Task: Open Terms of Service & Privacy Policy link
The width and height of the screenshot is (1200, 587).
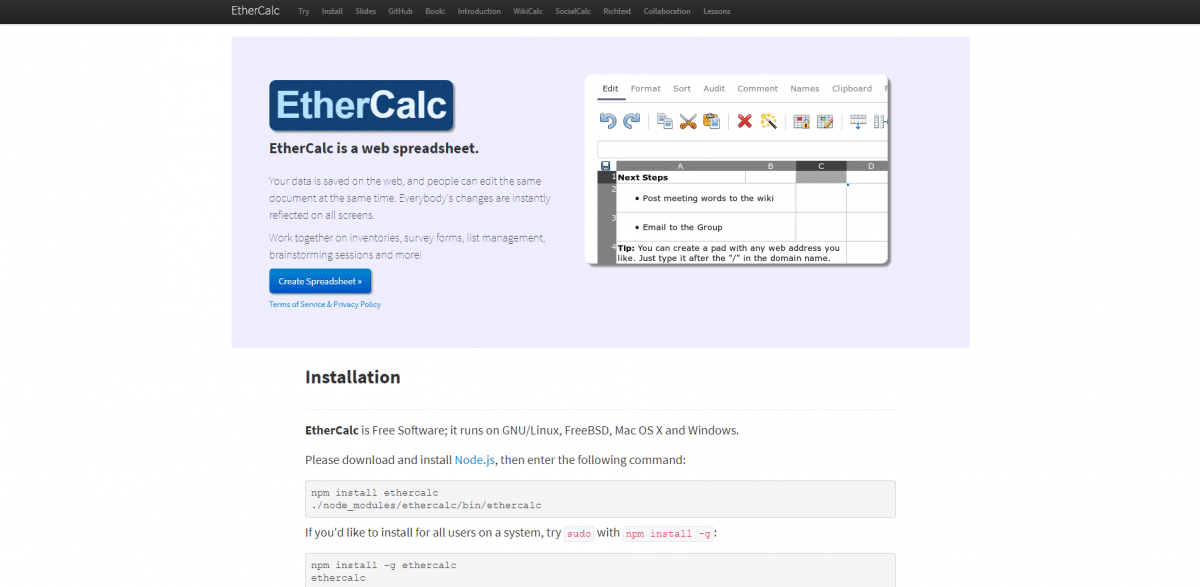Action: point(325,305)
